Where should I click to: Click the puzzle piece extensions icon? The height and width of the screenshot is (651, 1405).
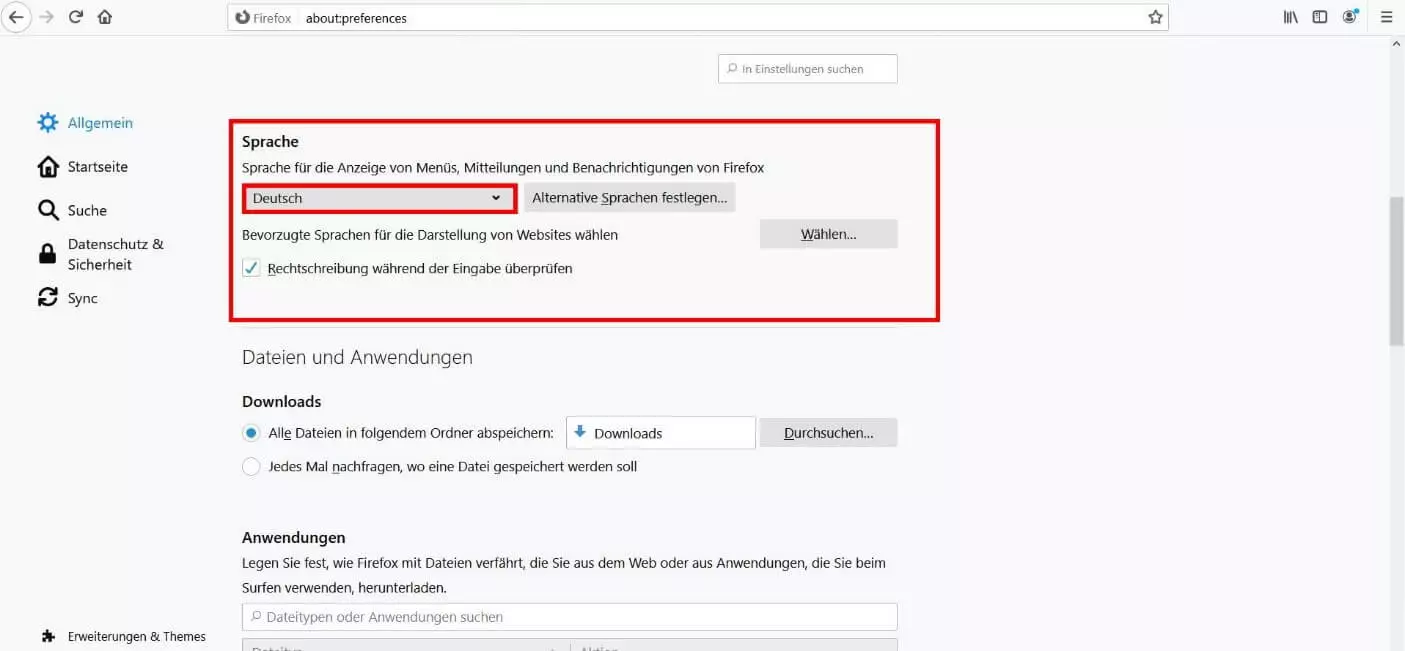[x=48, y=636]
